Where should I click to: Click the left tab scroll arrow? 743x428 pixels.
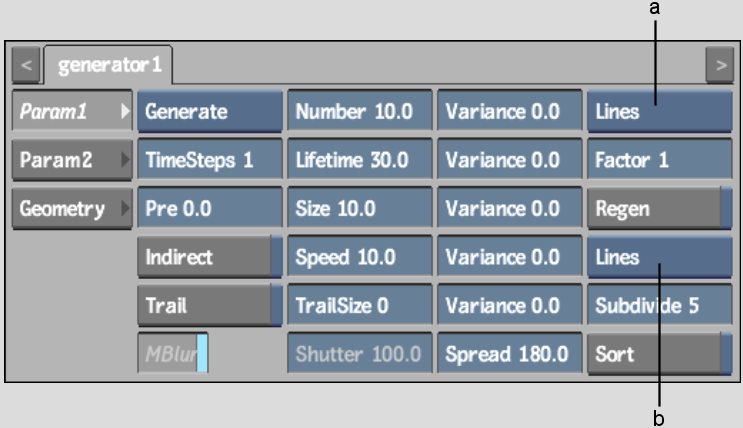point(26,65)
